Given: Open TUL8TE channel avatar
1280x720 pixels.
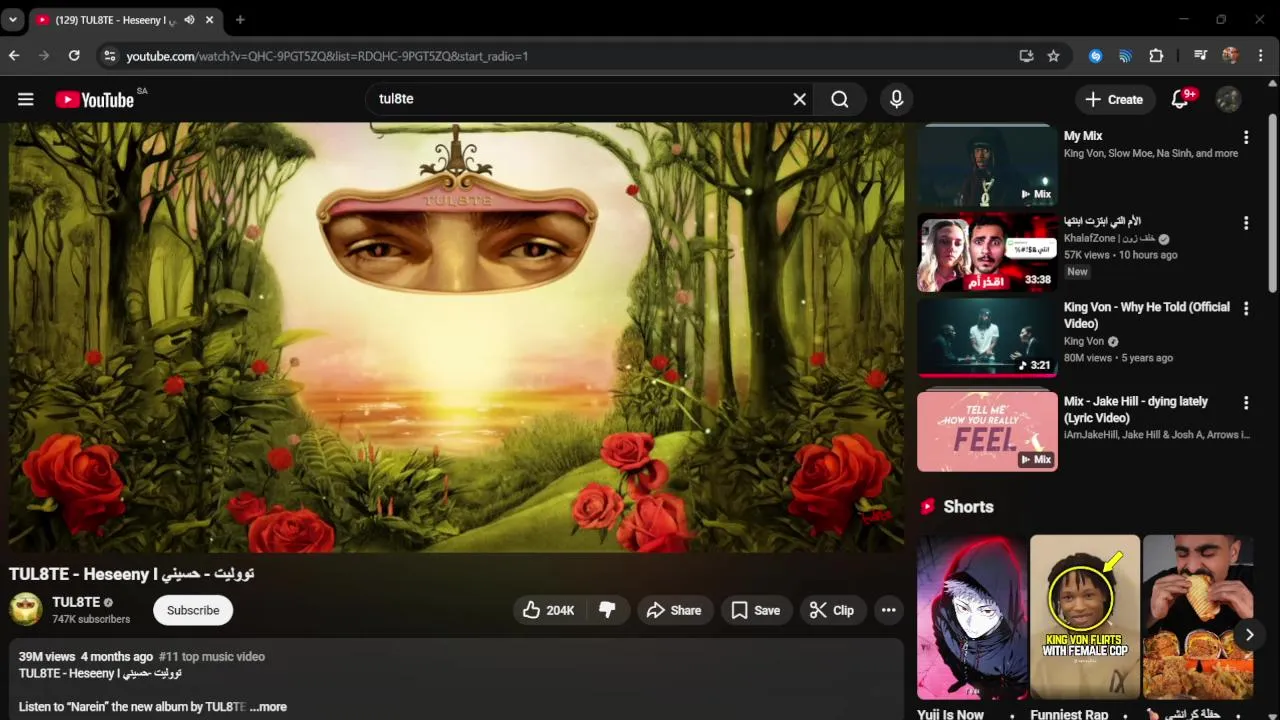Looking at the screenshot, I should pos(26,609).
